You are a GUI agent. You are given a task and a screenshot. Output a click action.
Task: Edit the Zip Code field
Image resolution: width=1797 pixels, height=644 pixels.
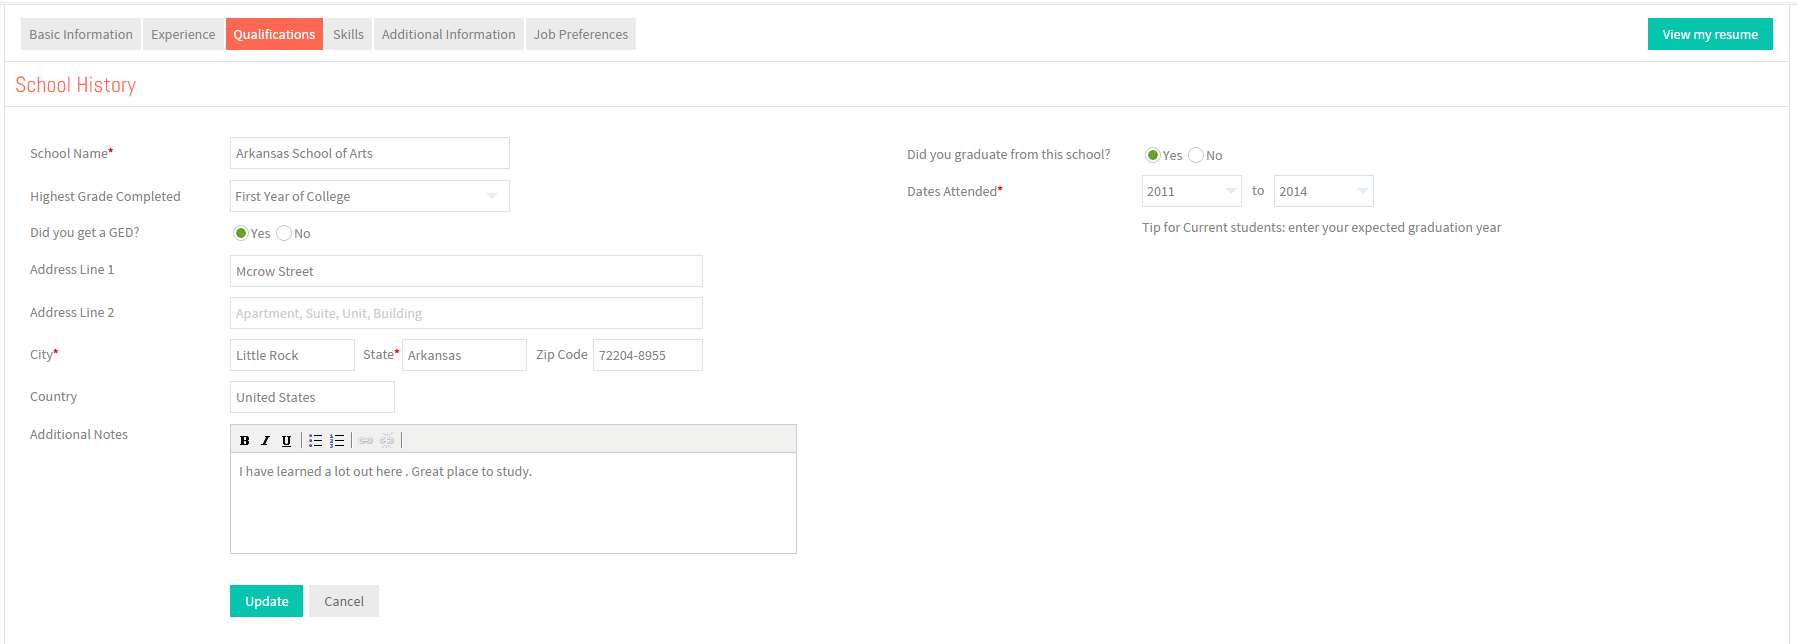tap(648, 355)
